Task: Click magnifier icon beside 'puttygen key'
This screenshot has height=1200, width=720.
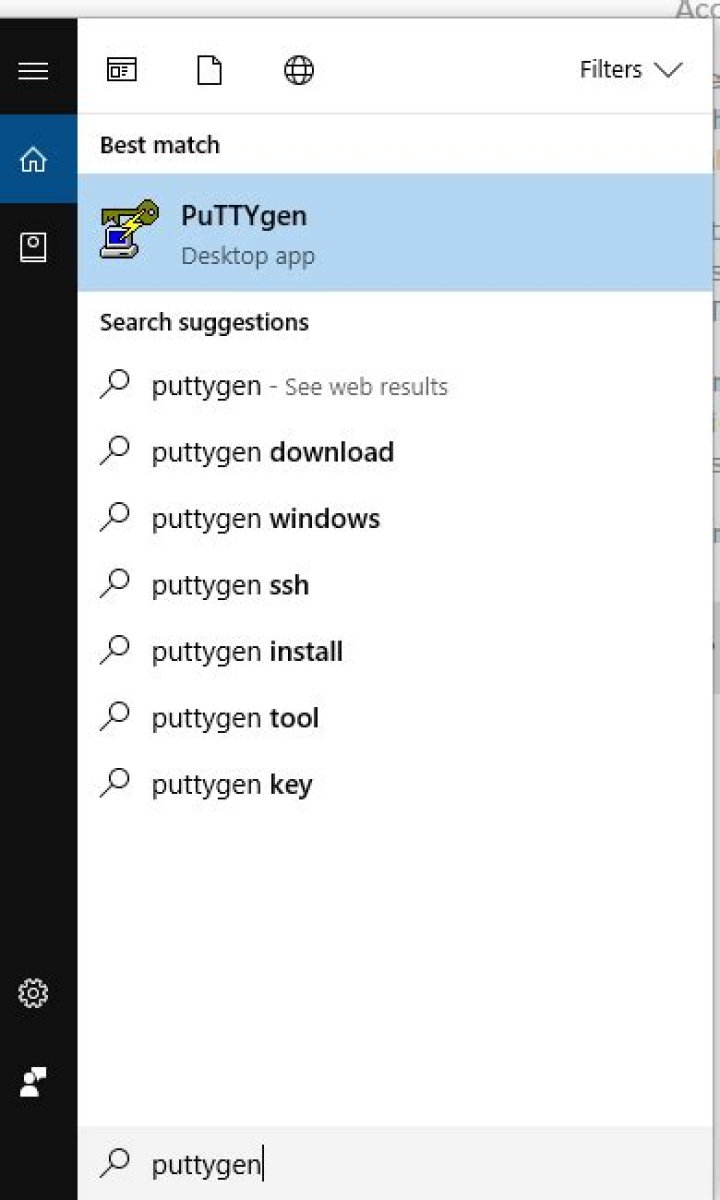Action: coord(116,783)
